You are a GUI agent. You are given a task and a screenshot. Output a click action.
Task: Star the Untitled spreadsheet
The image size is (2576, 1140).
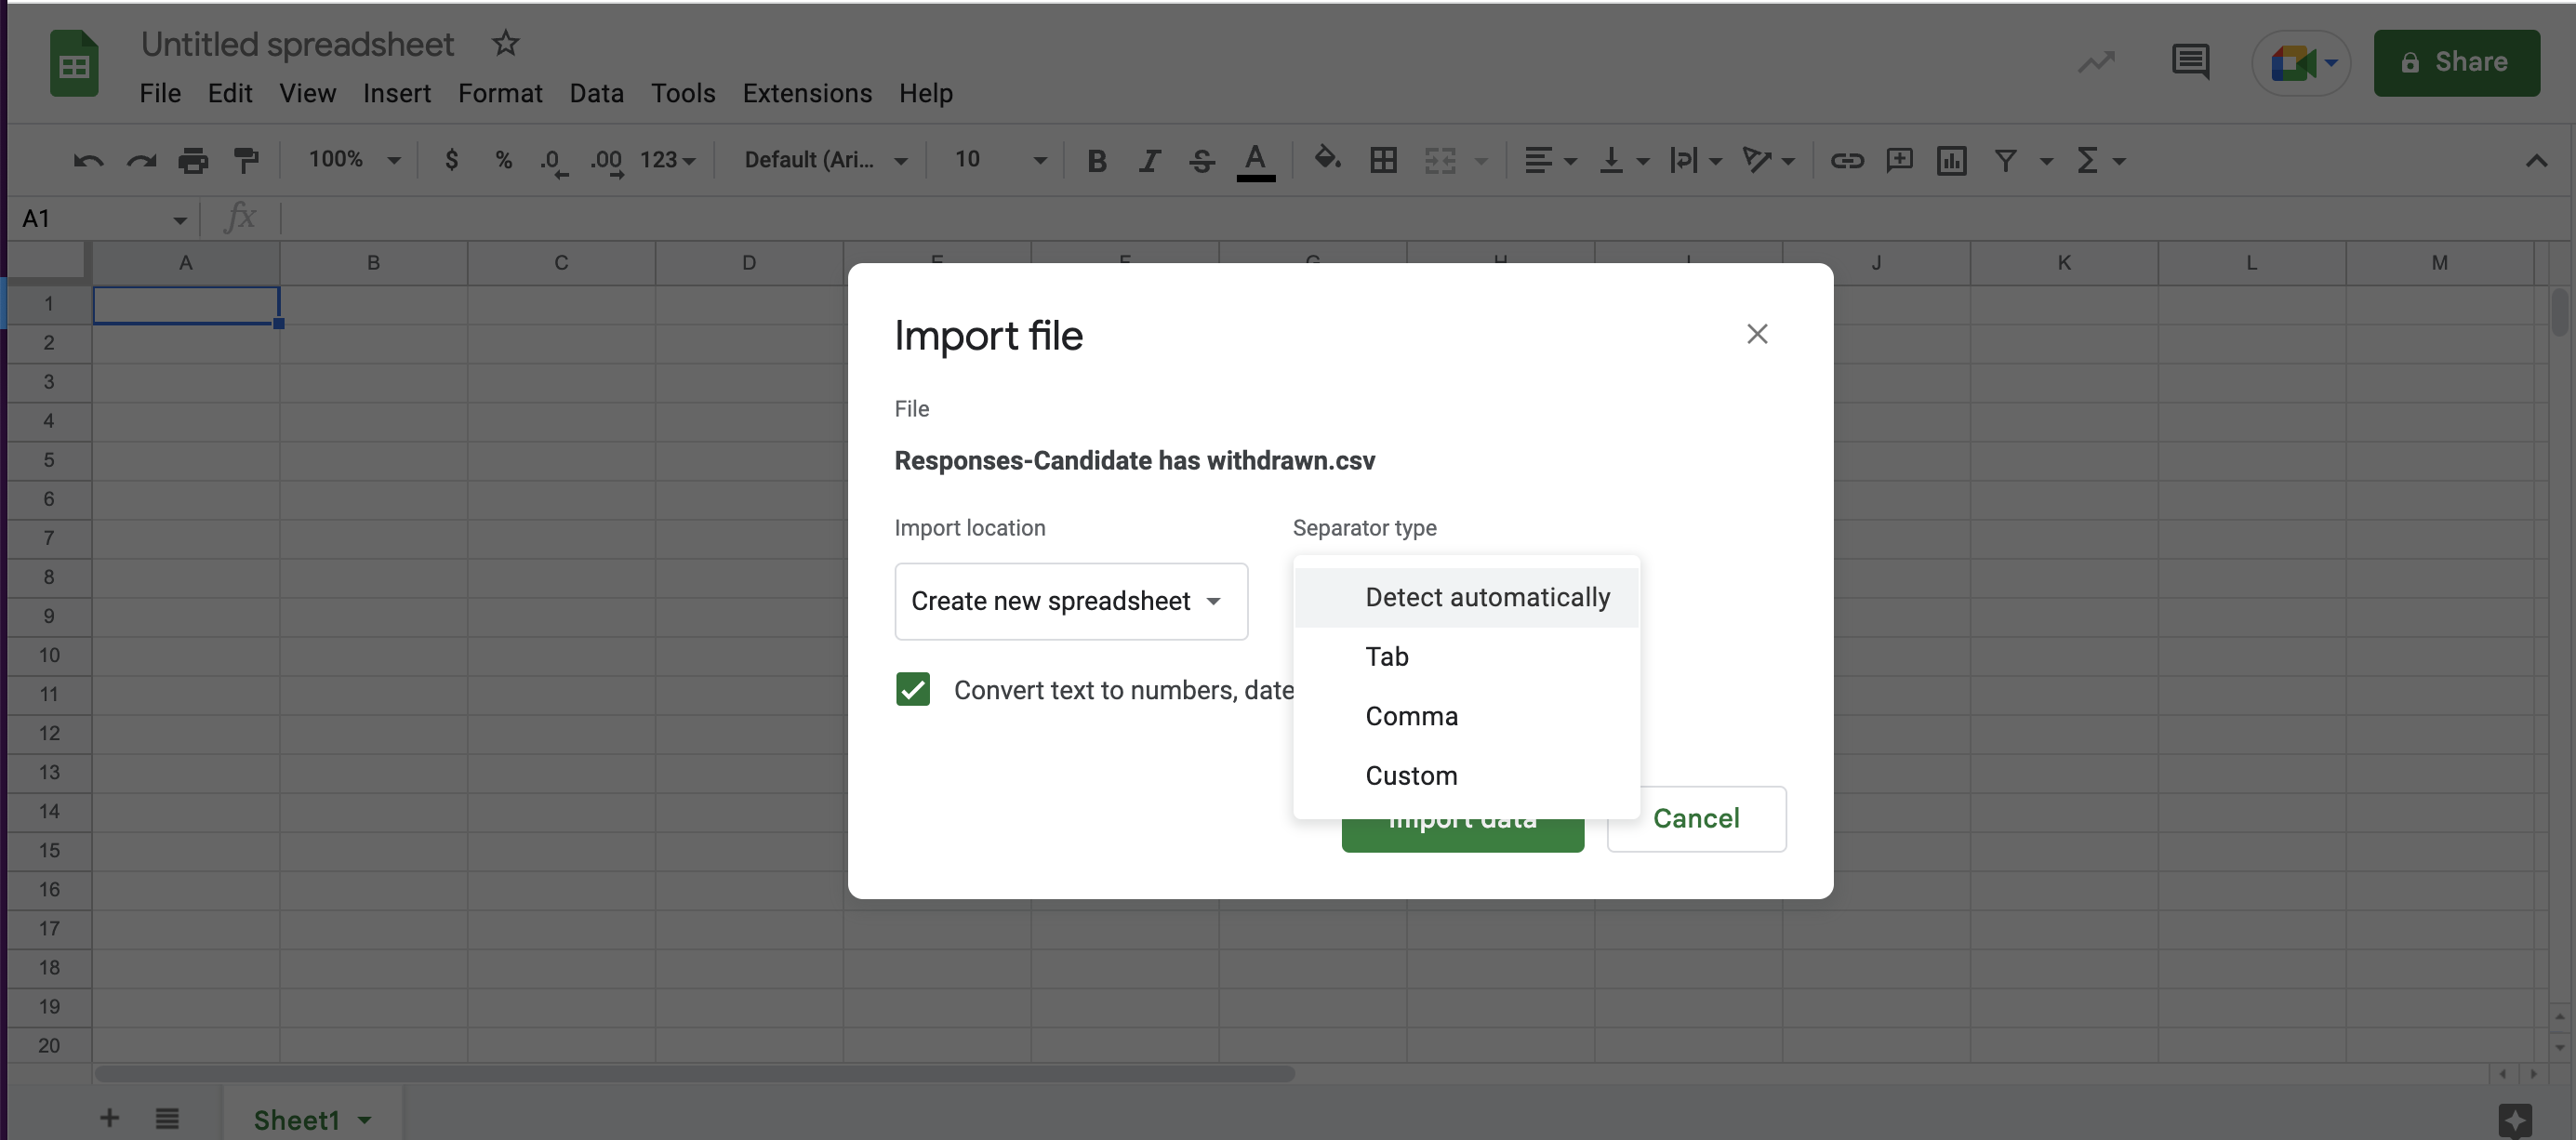[506, 43]
